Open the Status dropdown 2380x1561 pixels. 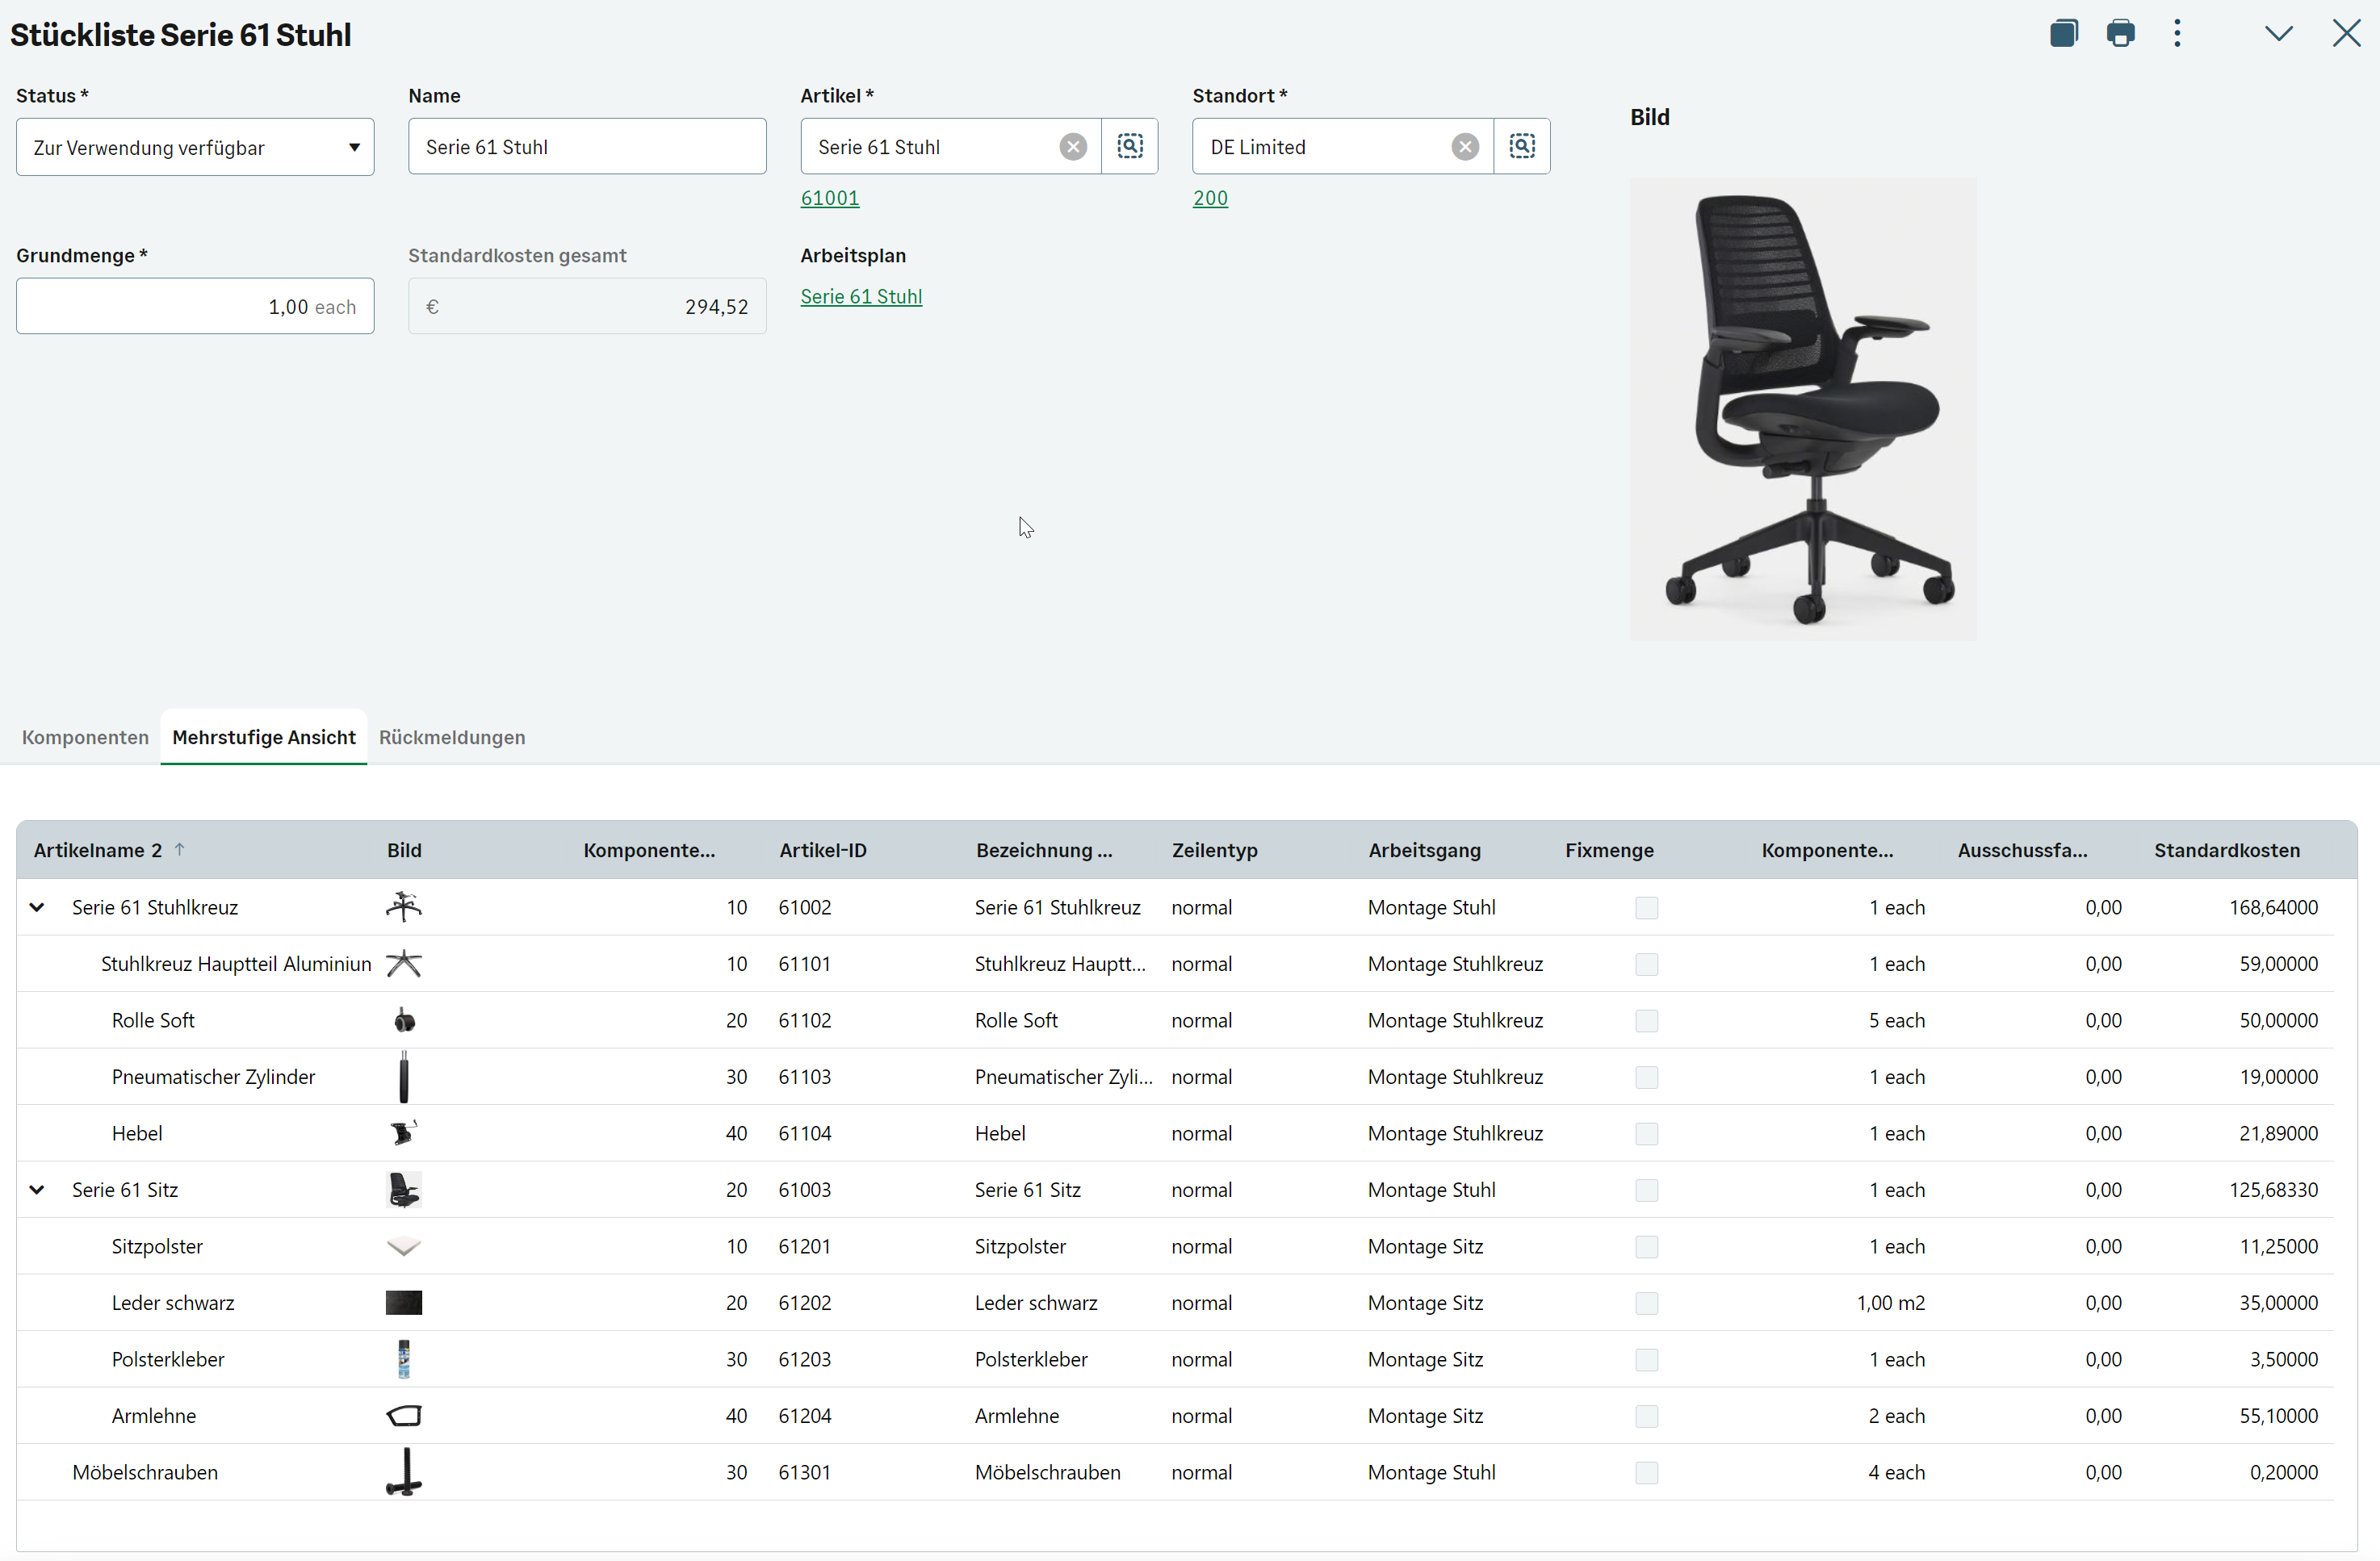point(195,147)
